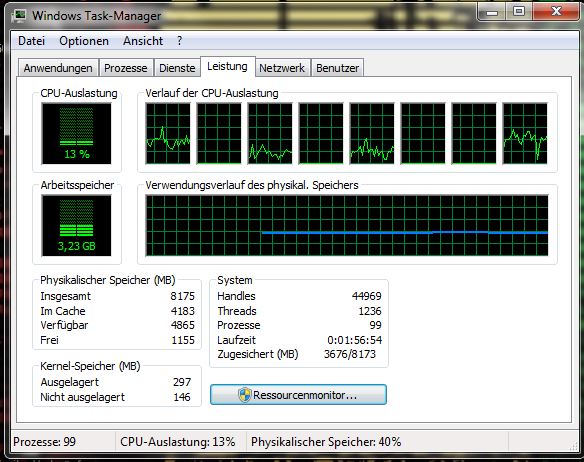
Task: Click the Verfügbar value 4865
Action: coord(182,325)
